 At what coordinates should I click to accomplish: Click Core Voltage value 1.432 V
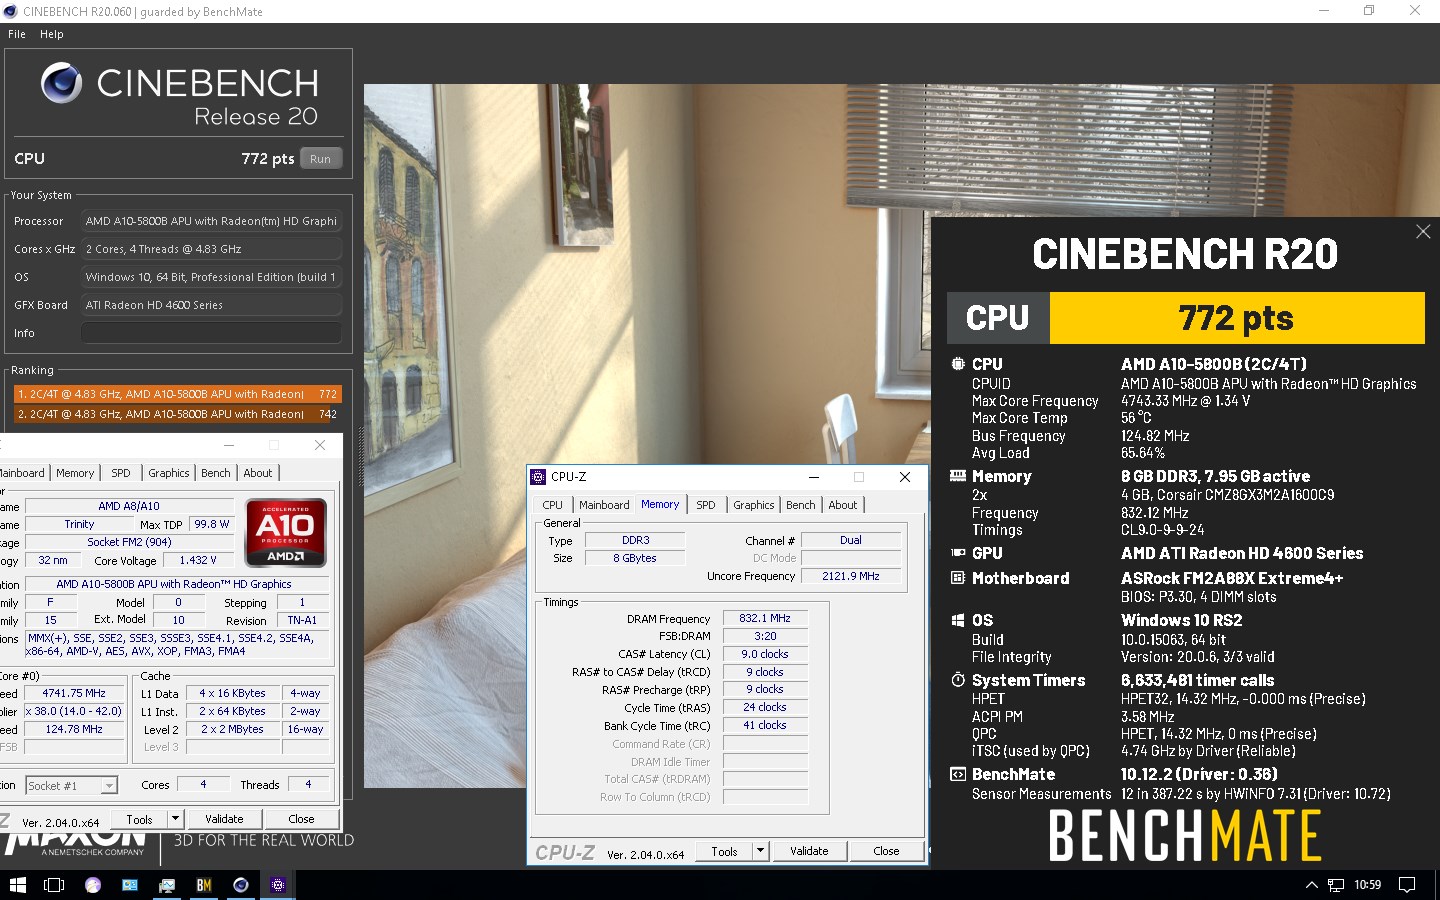click(198, 560)
